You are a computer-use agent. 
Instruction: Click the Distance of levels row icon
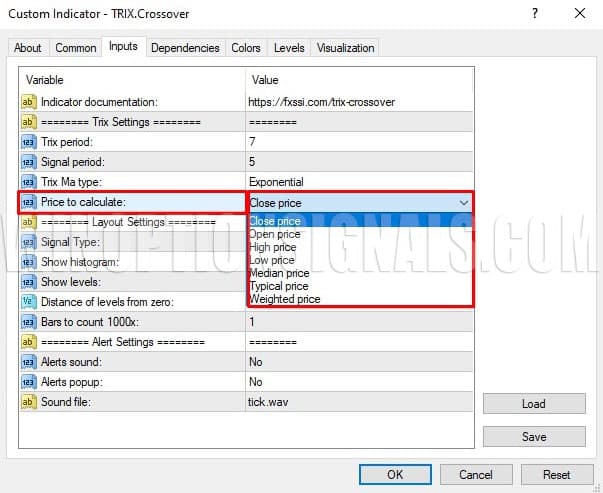click(28, 302)
